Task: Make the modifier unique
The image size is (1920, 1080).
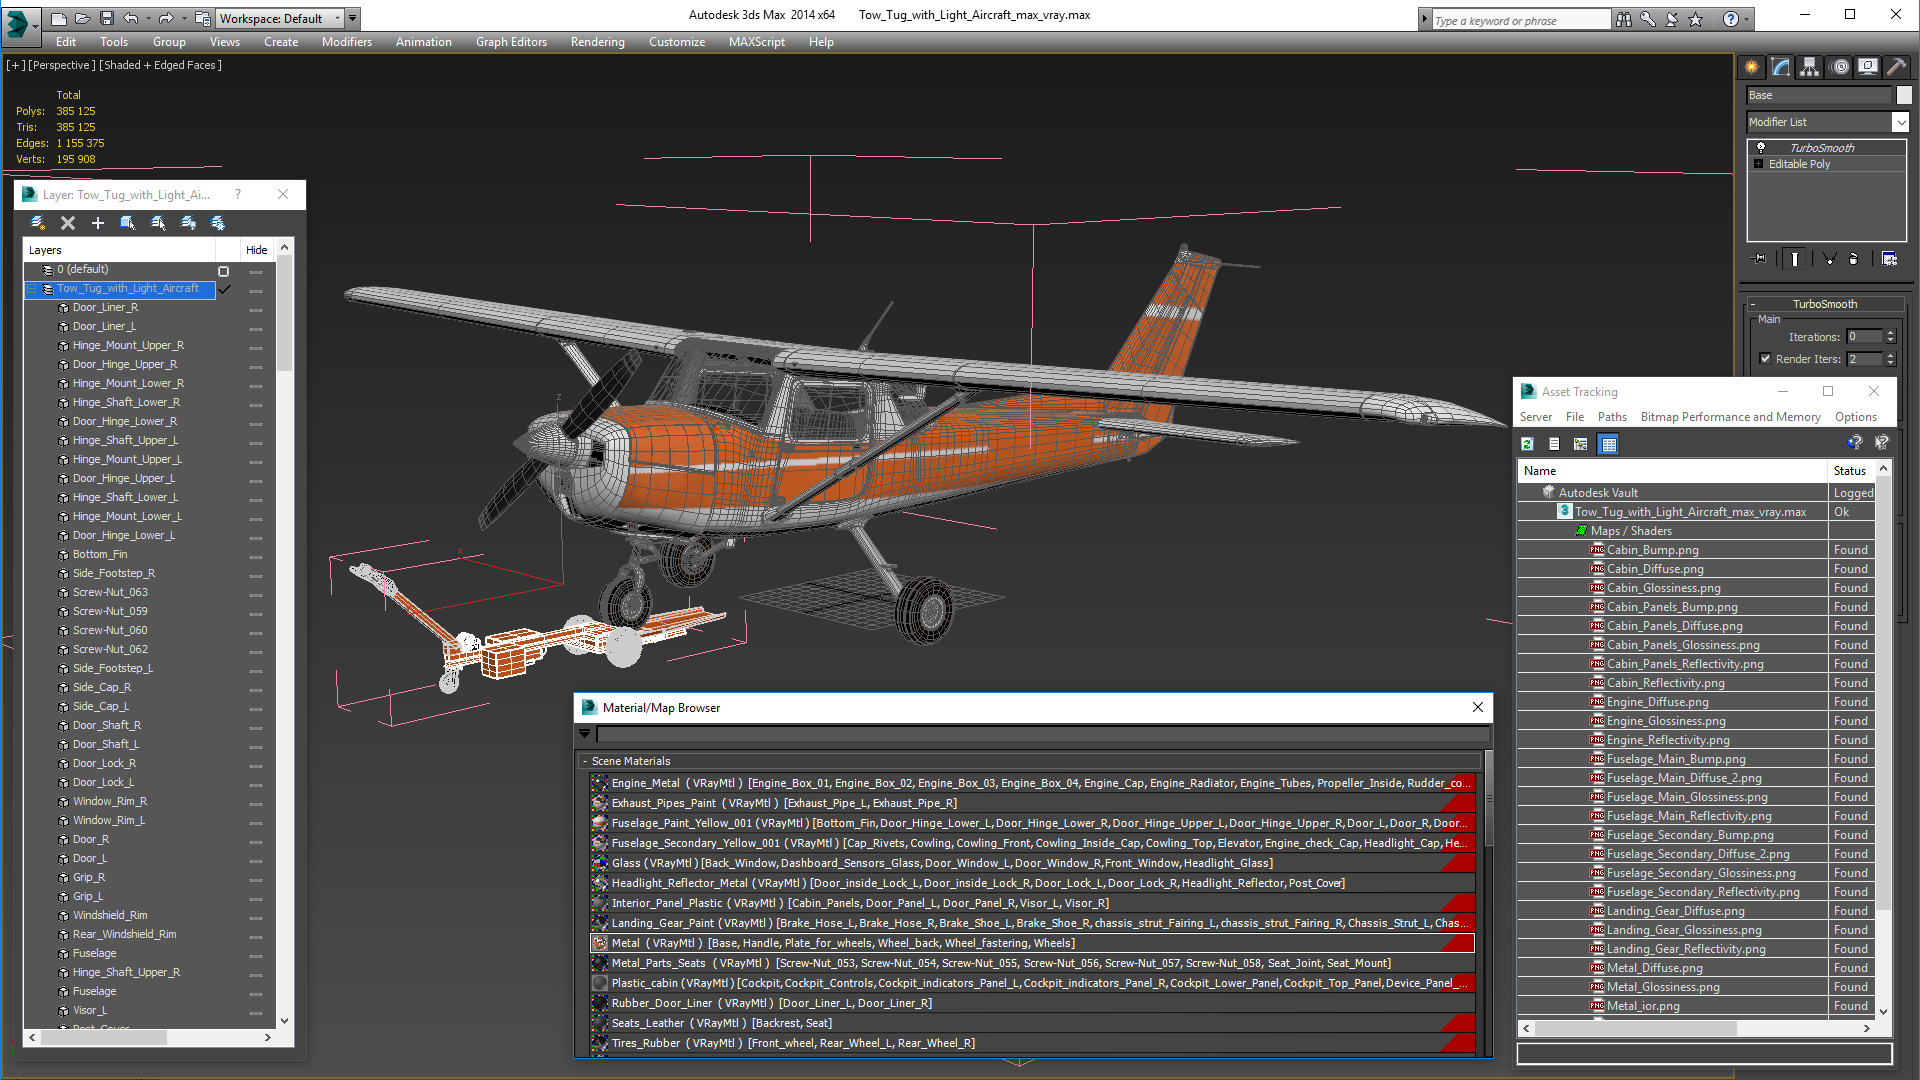Action: click(x=1830, y=259)
